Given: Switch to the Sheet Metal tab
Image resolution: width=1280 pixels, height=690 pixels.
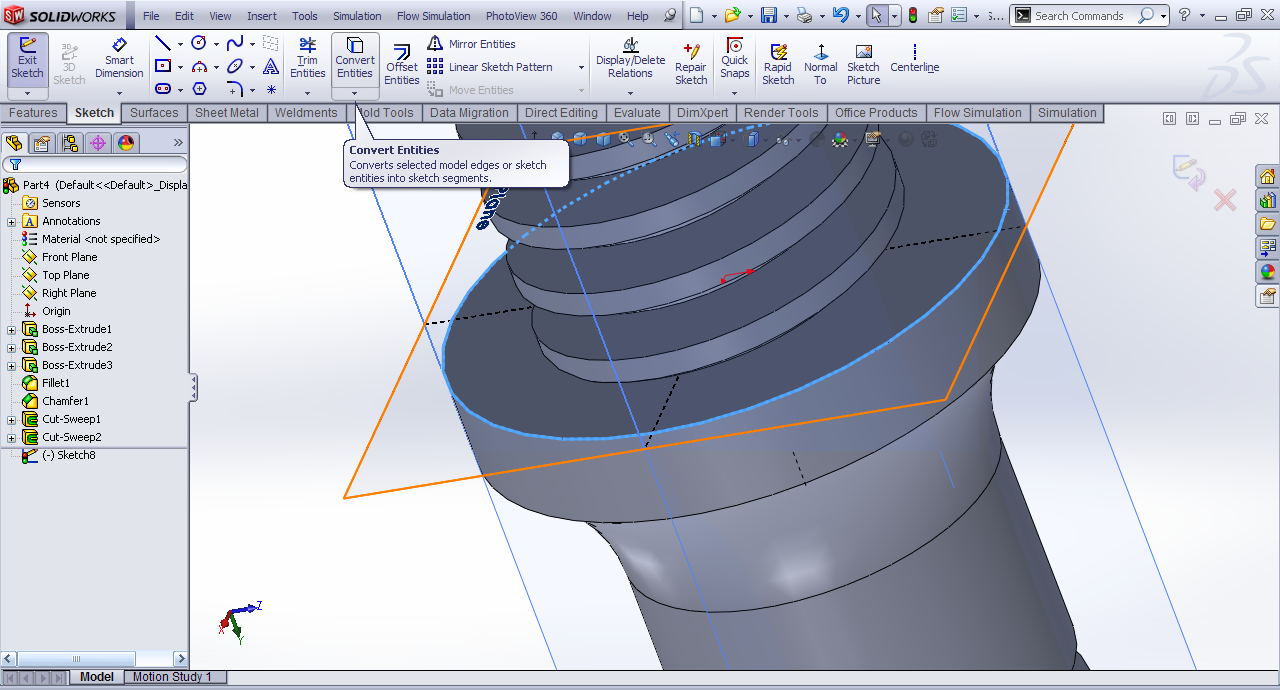Looking at the screenshot, I should [x=226, y=113].
